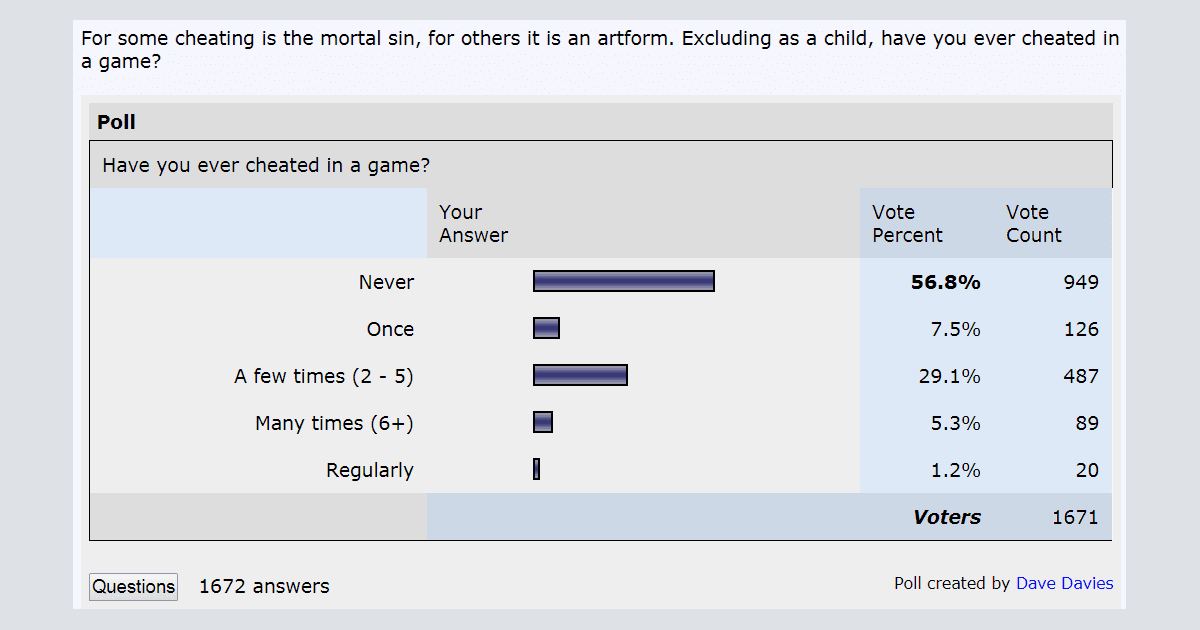The width and height of the screenshot is (1200, 630).
Task: Click the 1671 total voters count
Action: 1075,518
